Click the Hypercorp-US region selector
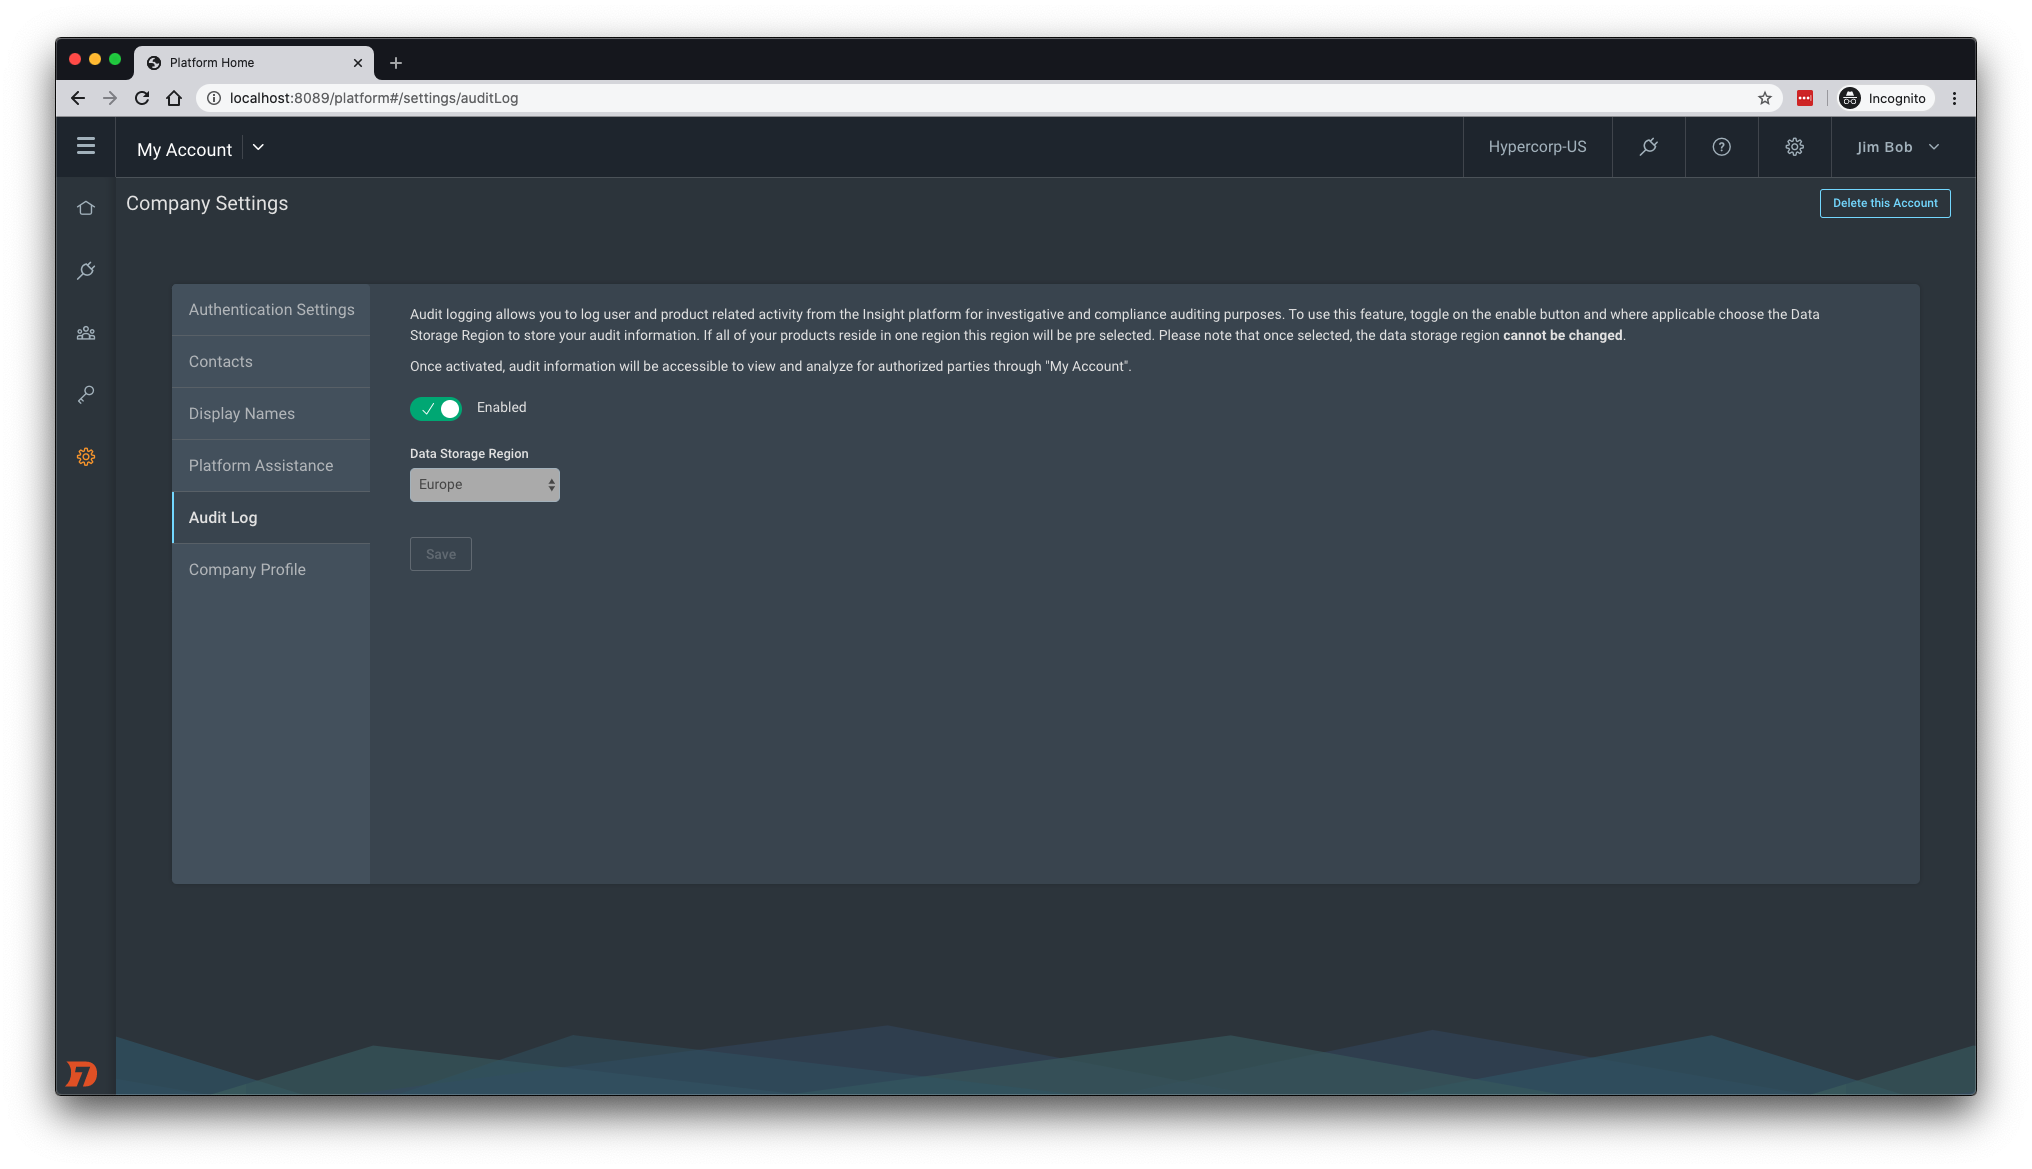Viewport: 2032px width, 1169px height. (x=1537, y=146)
